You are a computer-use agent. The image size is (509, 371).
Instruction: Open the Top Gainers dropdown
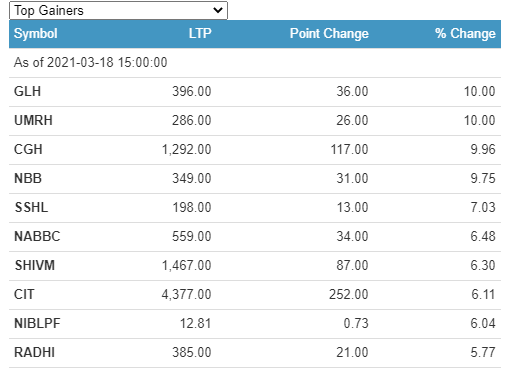pyautogui.click(x=118, y=10)
